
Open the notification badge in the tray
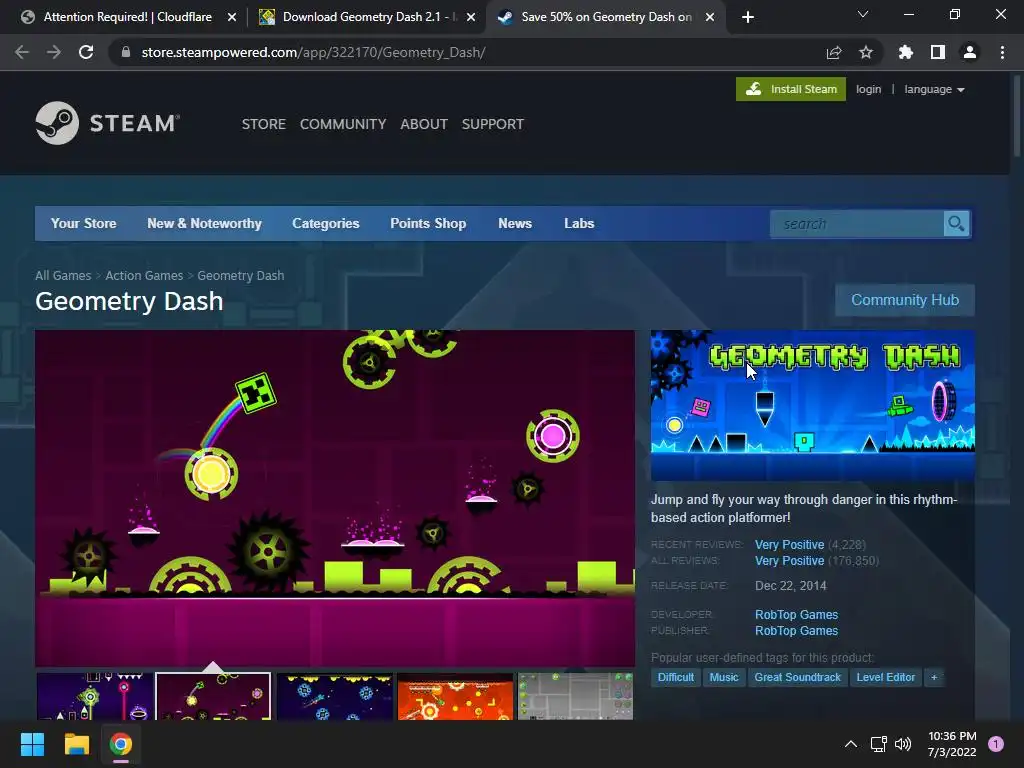pos(996,744)
